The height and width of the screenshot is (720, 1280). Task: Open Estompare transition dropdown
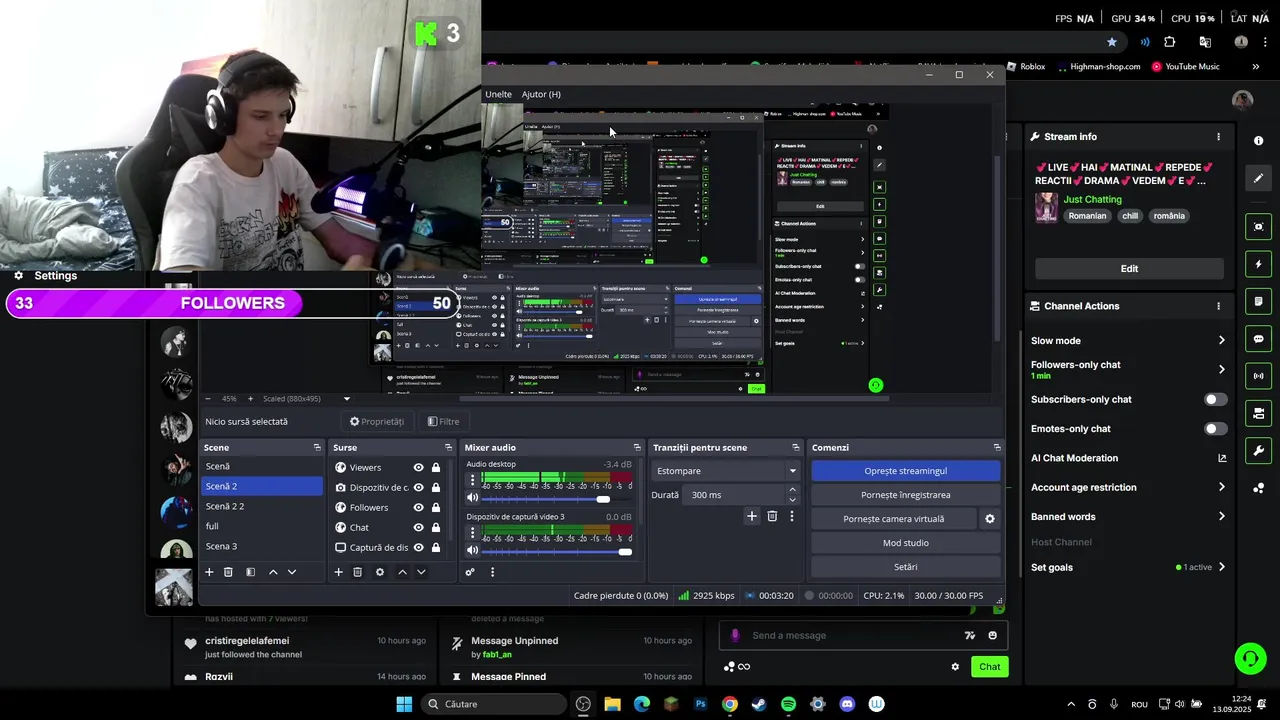pyautogui.click(x=726, y=471)
